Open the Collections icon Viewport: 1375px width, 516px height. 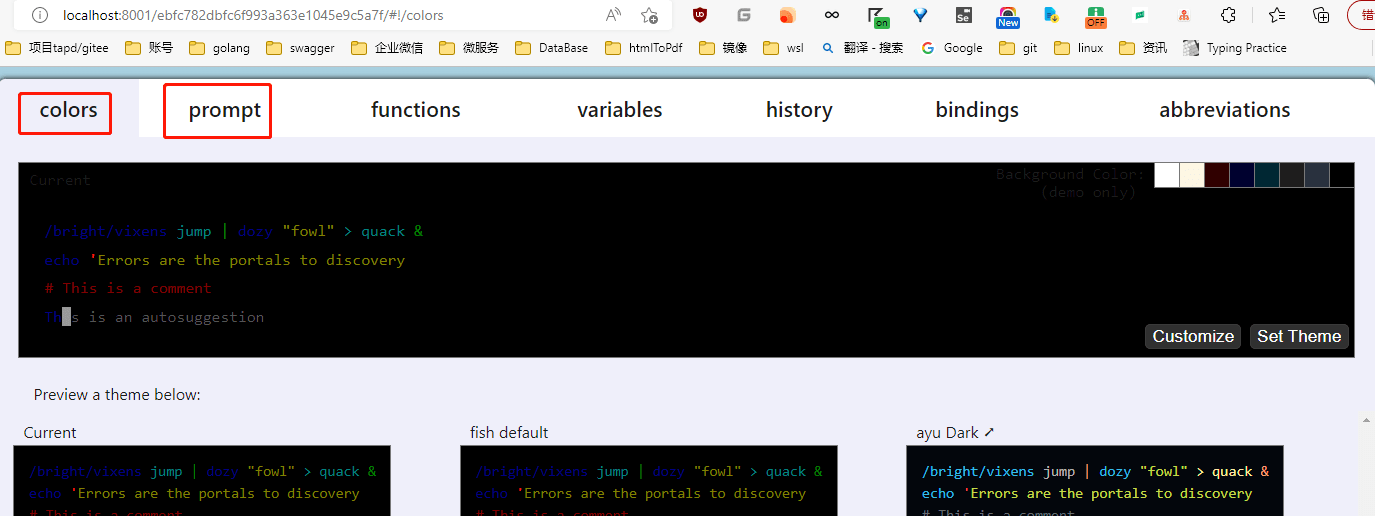click(1321, 15)
